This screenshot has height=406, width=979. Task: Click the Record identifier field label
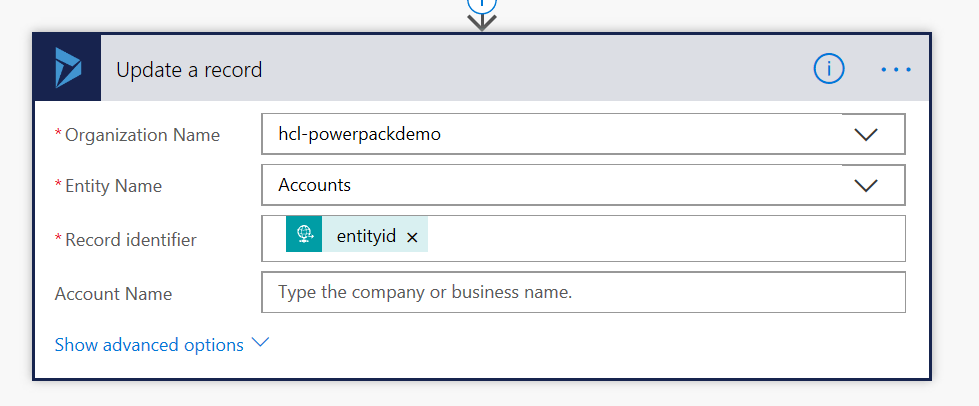pyautogui.click(x=130, y=239)
